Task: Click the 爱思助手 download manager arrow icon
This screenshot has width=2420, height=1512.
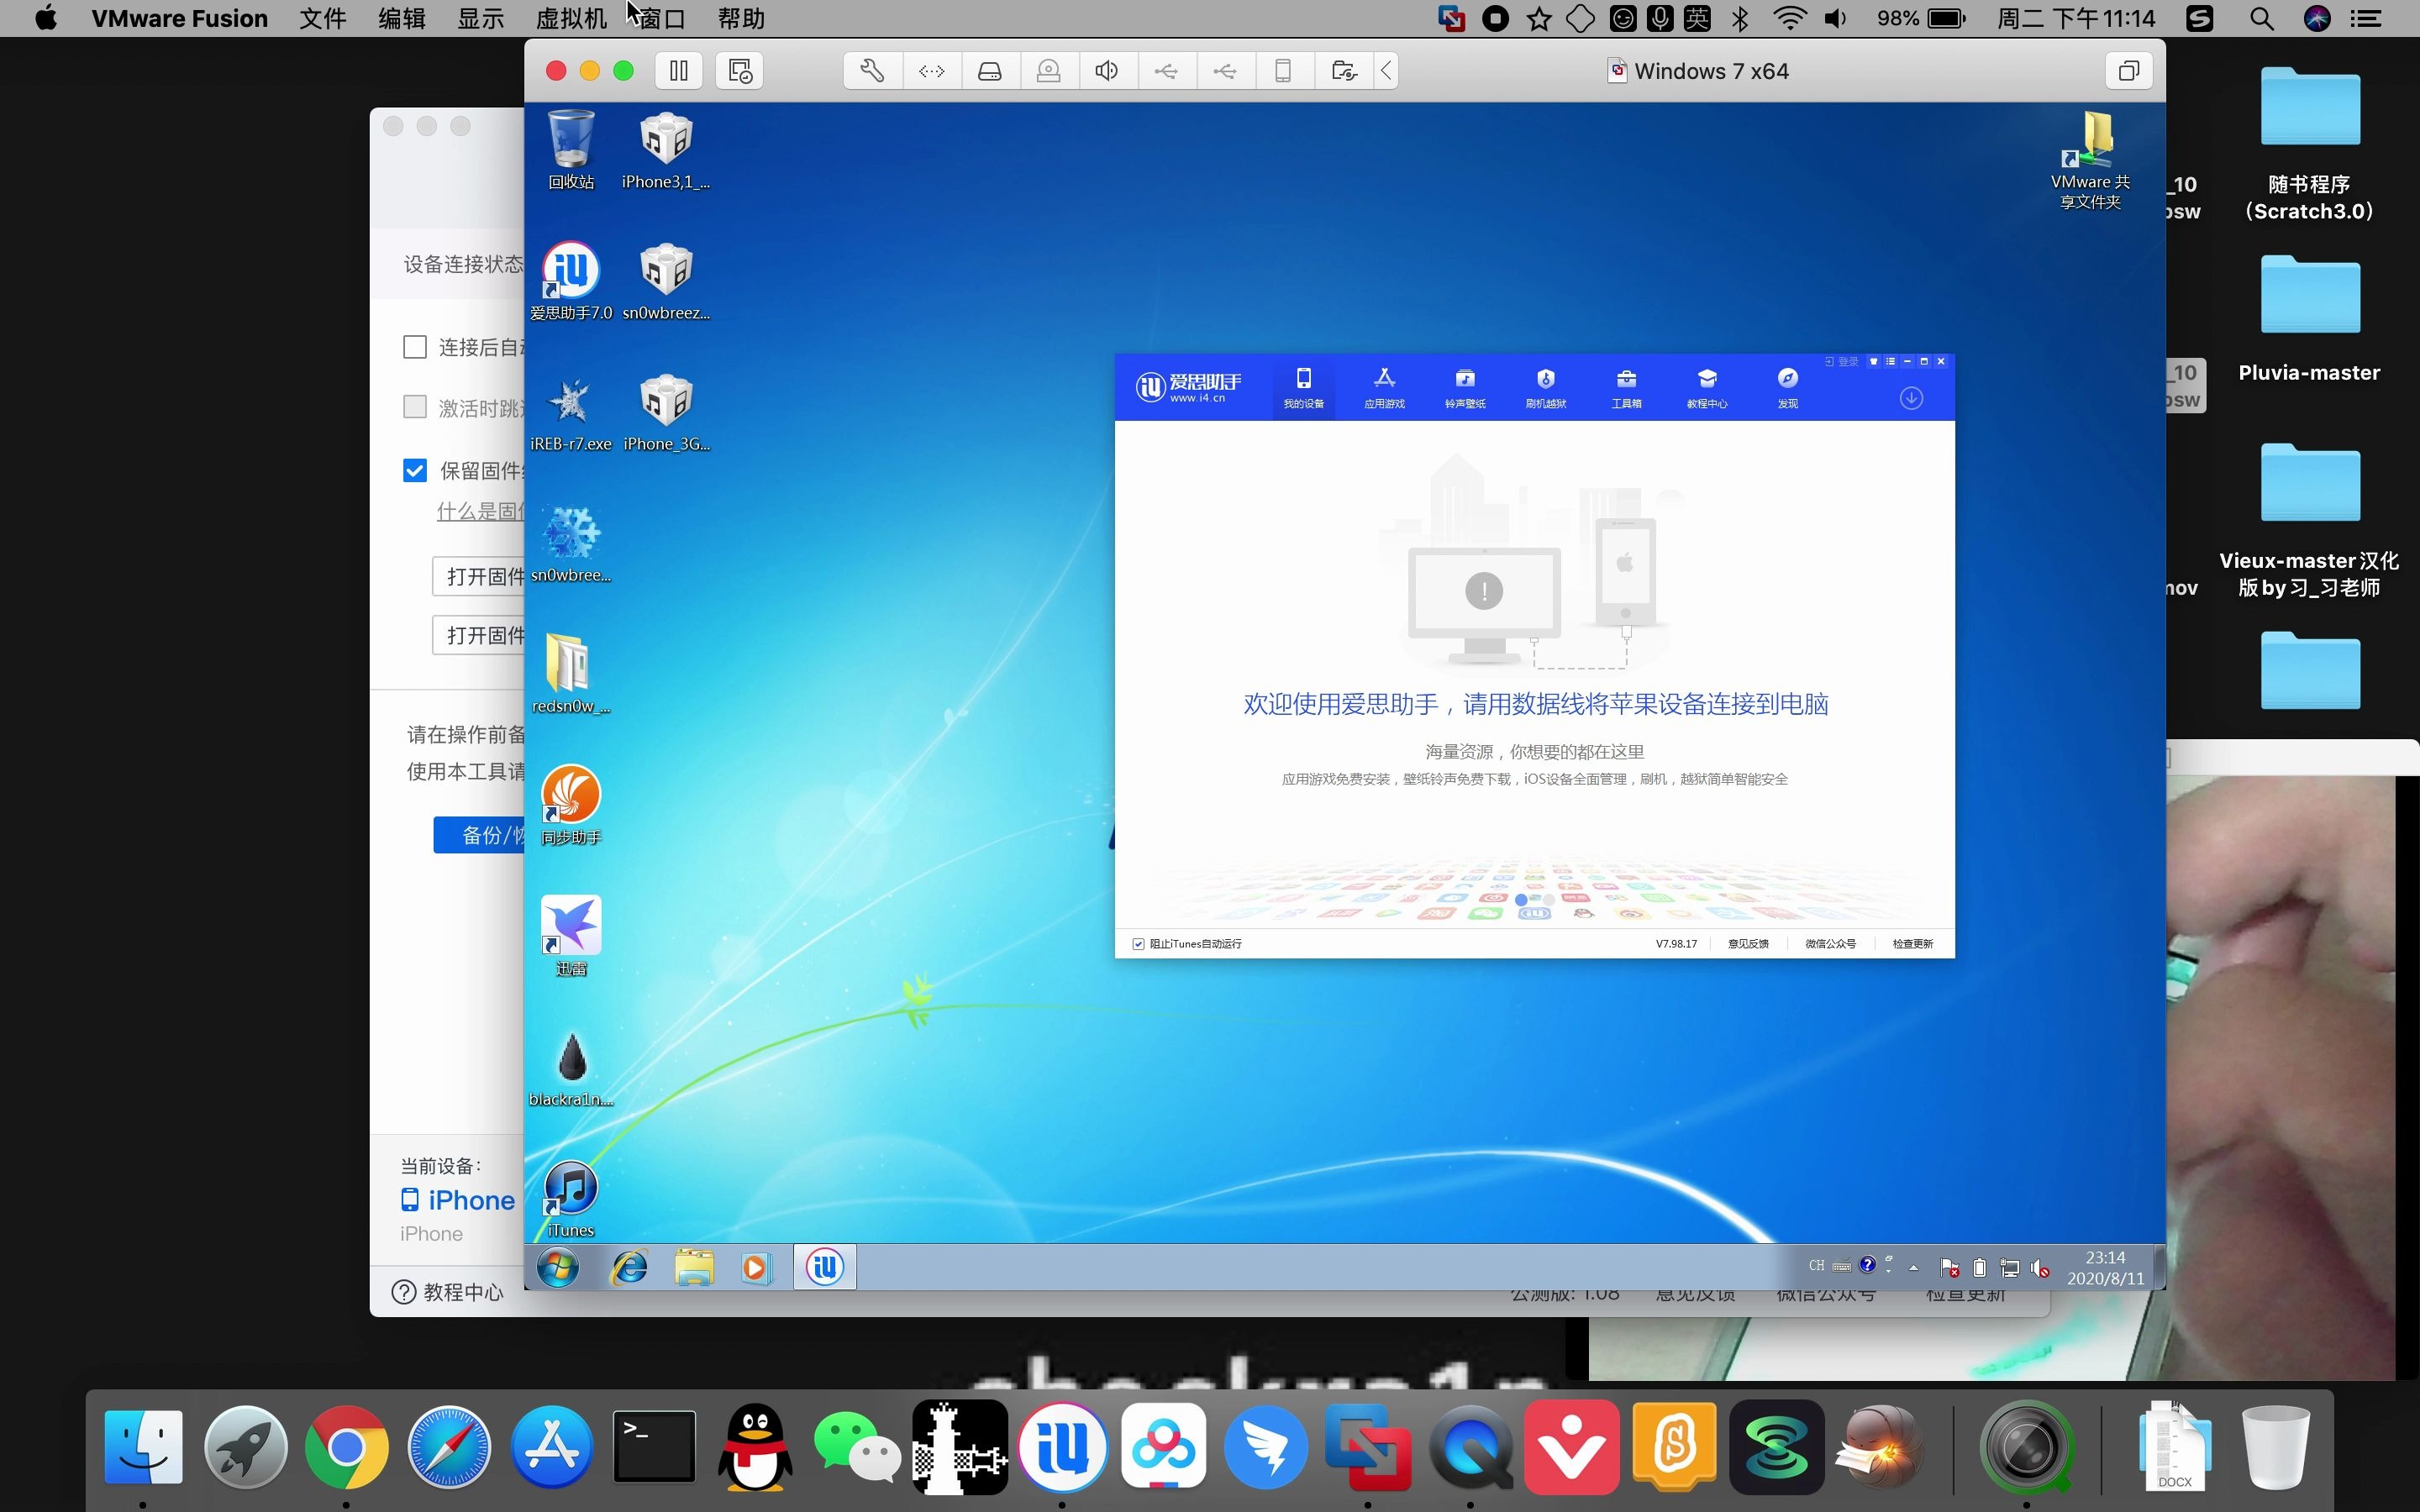Action: coord(1911,398)
